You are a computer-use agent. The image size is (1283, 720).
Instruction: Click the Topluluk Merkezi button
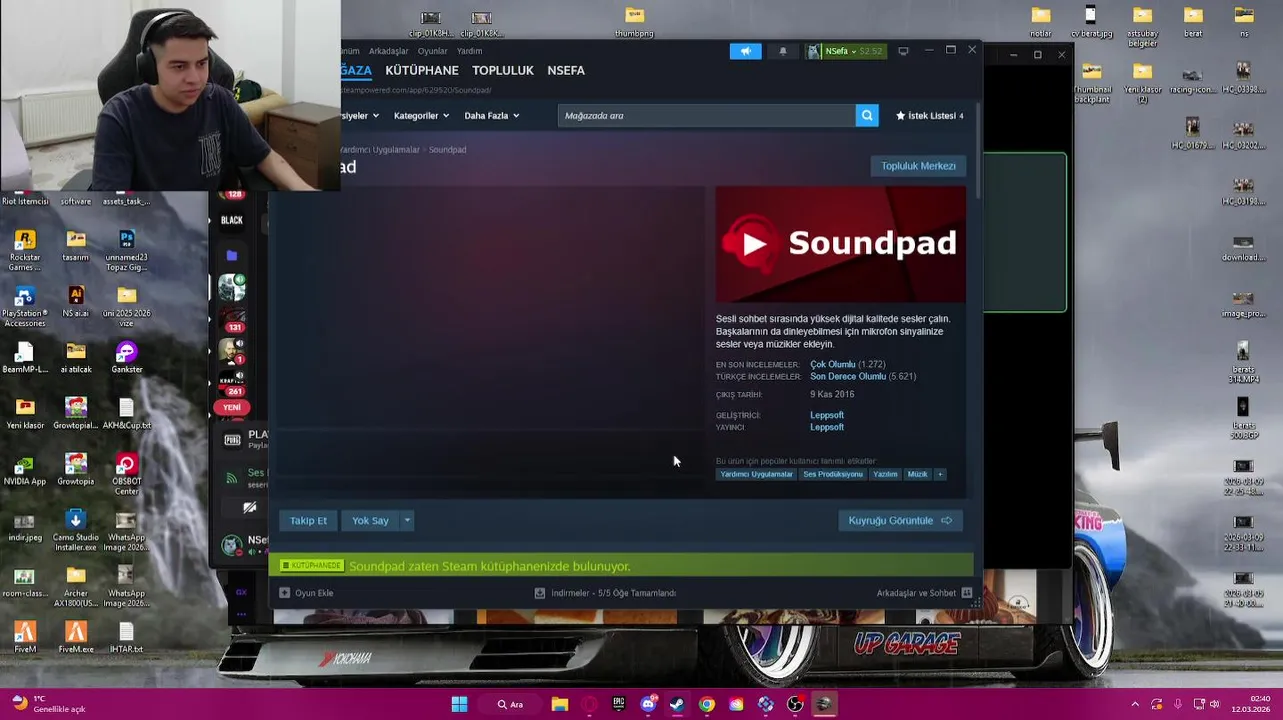click(918, 166)
